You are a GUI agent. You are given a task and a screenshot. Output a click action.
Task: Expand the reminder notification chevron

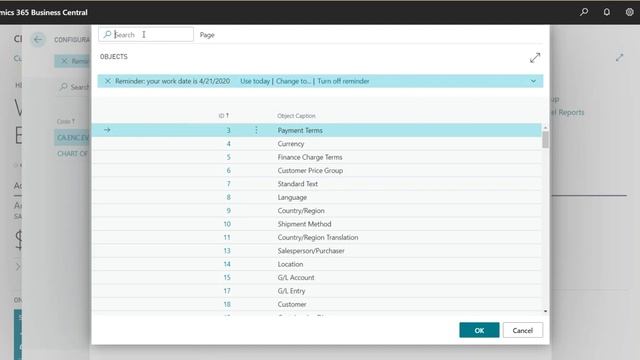pyautogui.click(x=533, y=81)
